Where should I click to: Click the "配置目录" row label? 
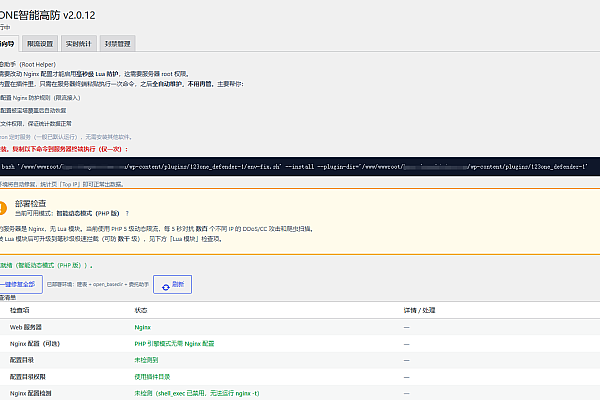[x=22, y=360]
